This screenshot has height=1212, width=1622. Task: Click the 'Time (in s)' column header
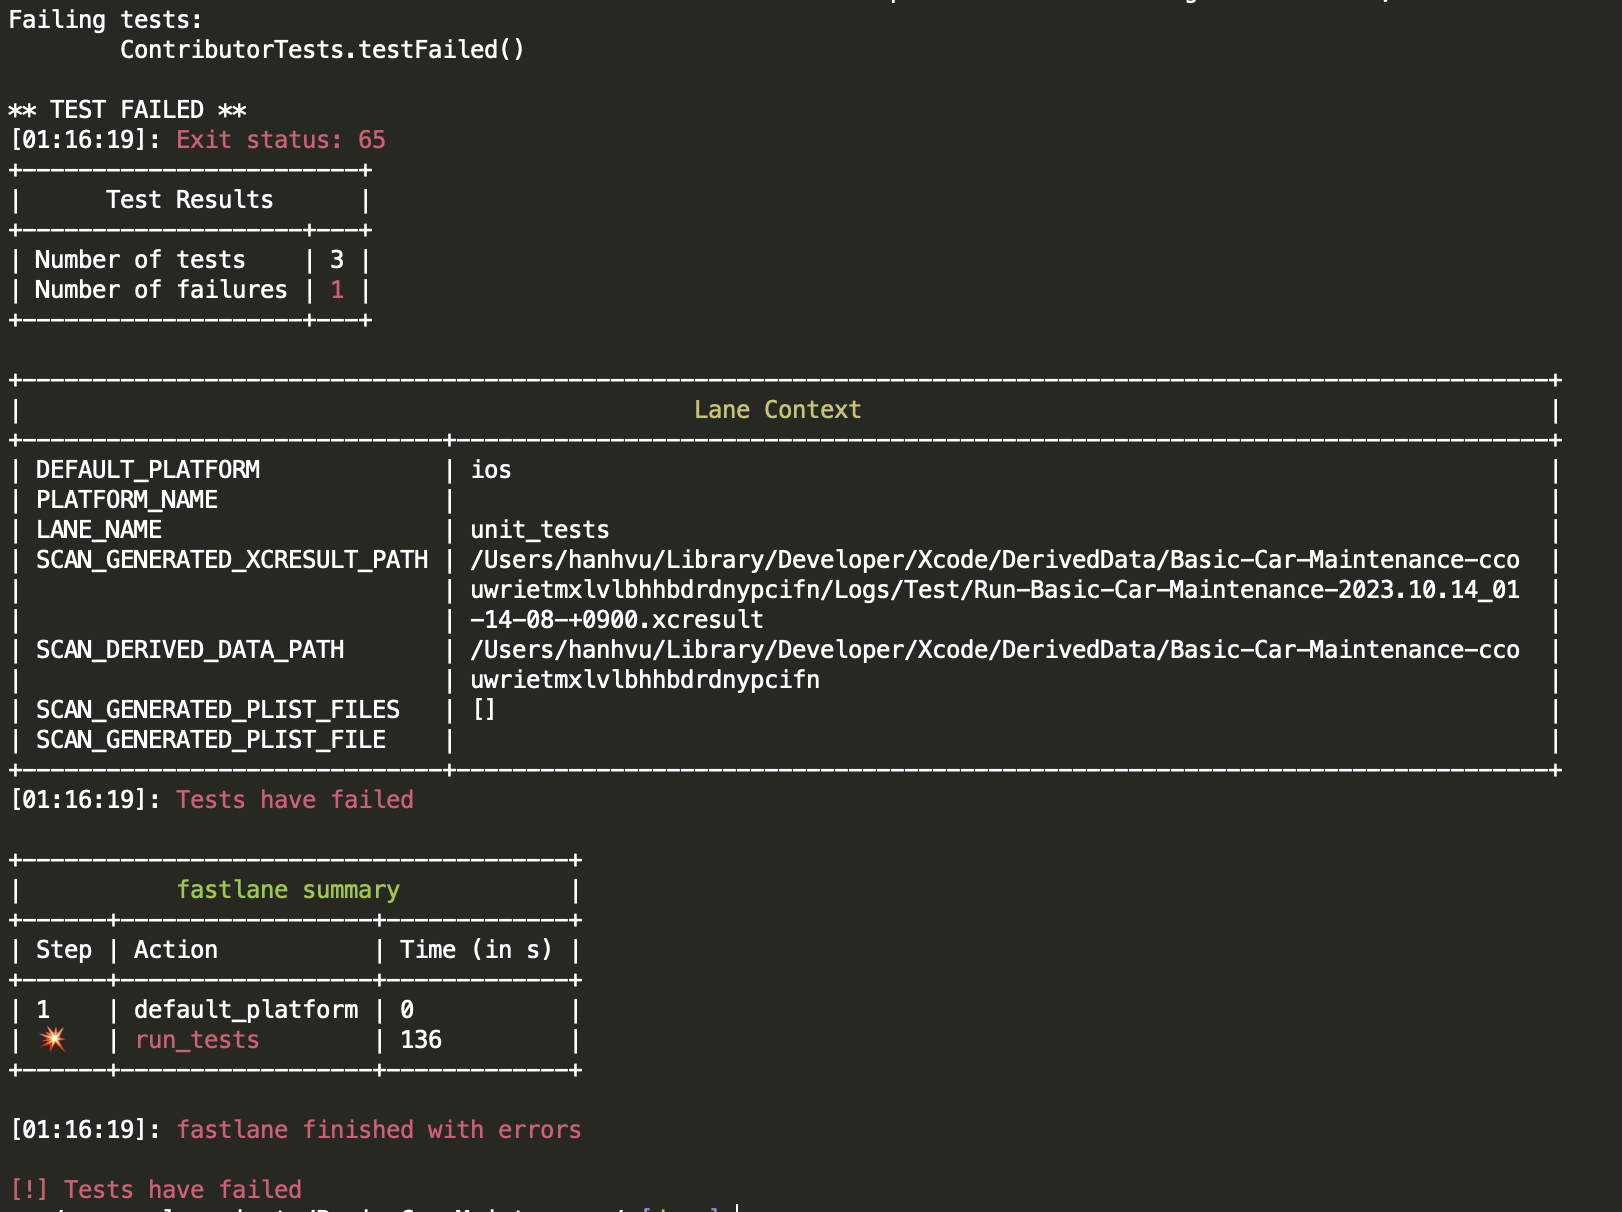476,950
